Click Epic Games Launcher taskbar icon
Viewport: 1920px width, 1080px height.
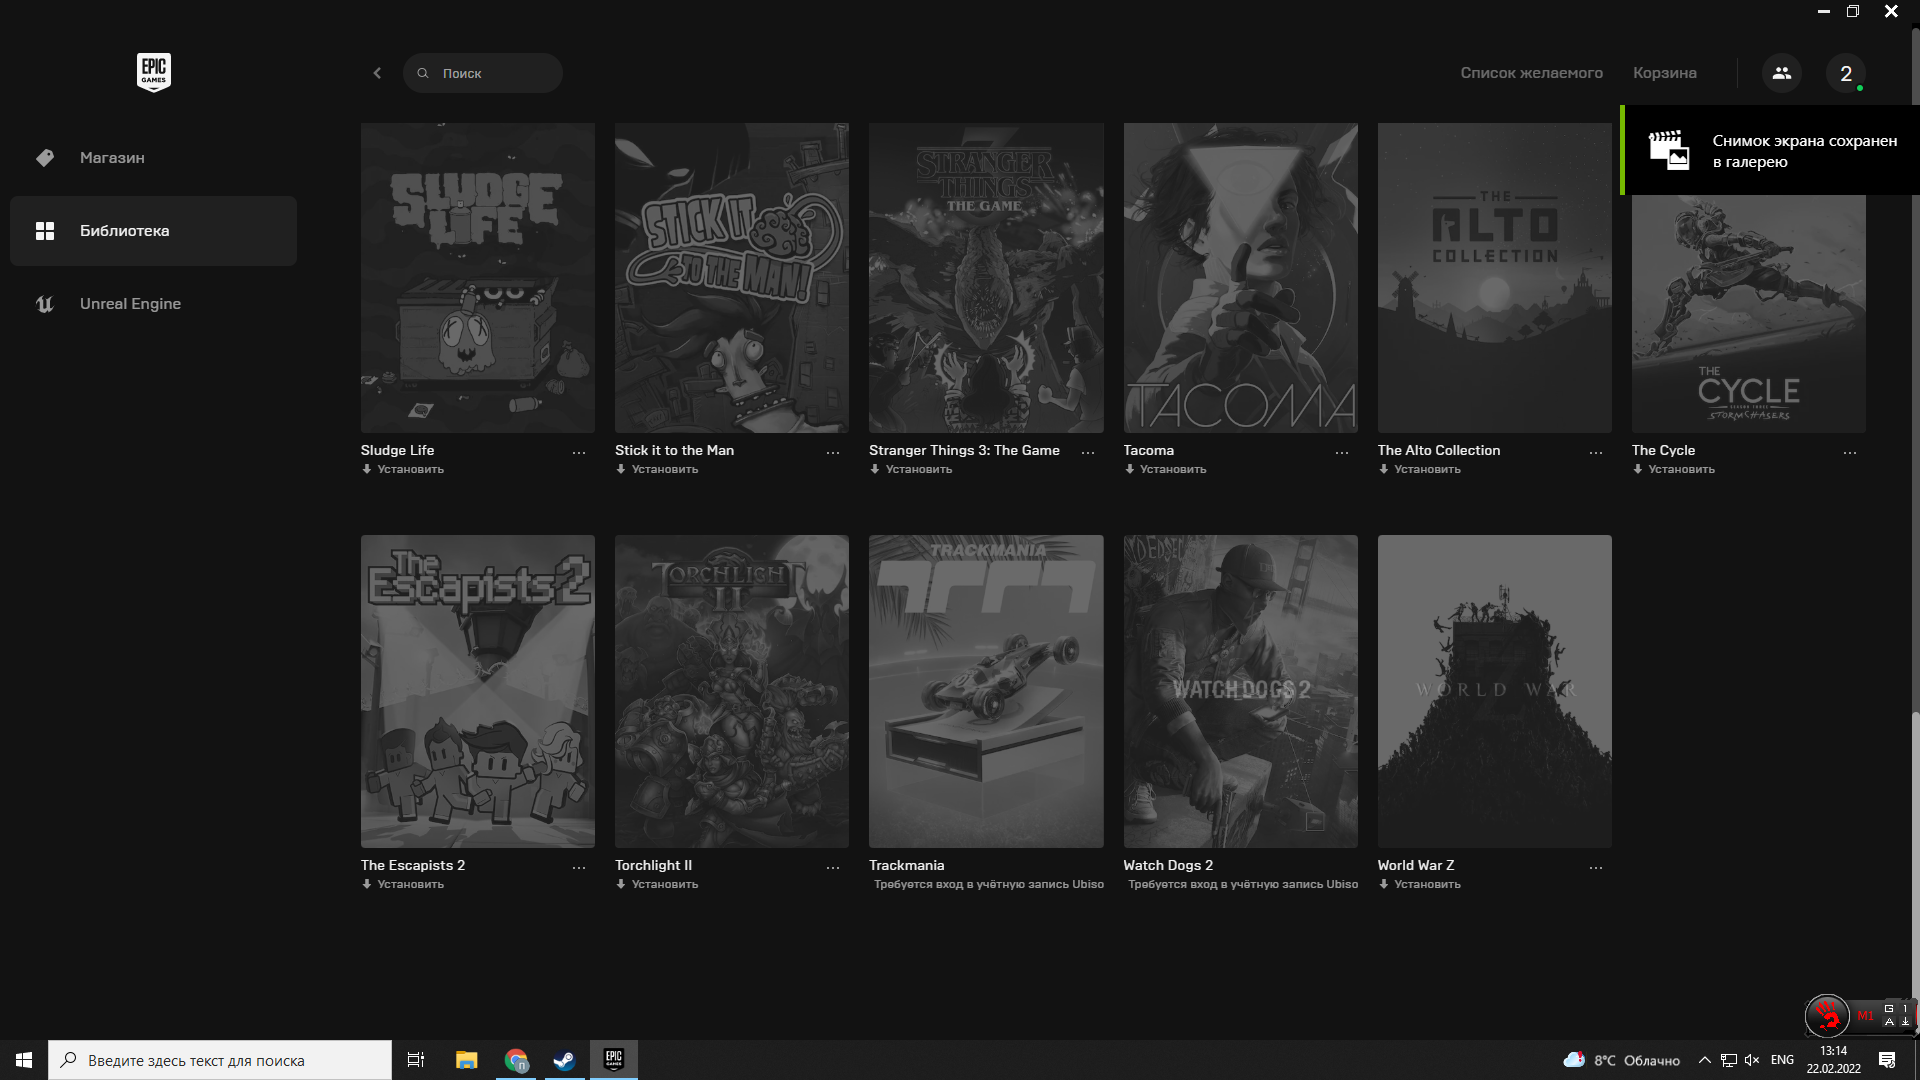coord(614,1060)
